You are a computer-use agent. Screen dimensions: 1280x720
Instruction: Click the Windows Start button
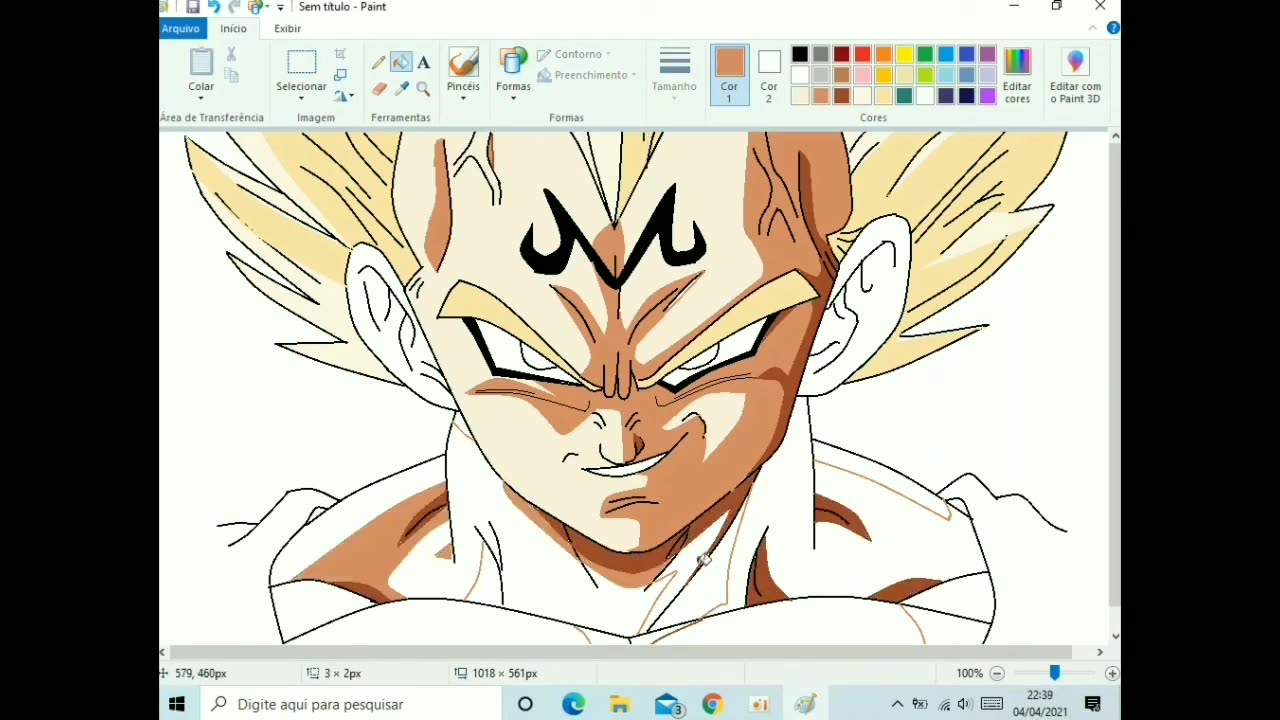point(177,704)
